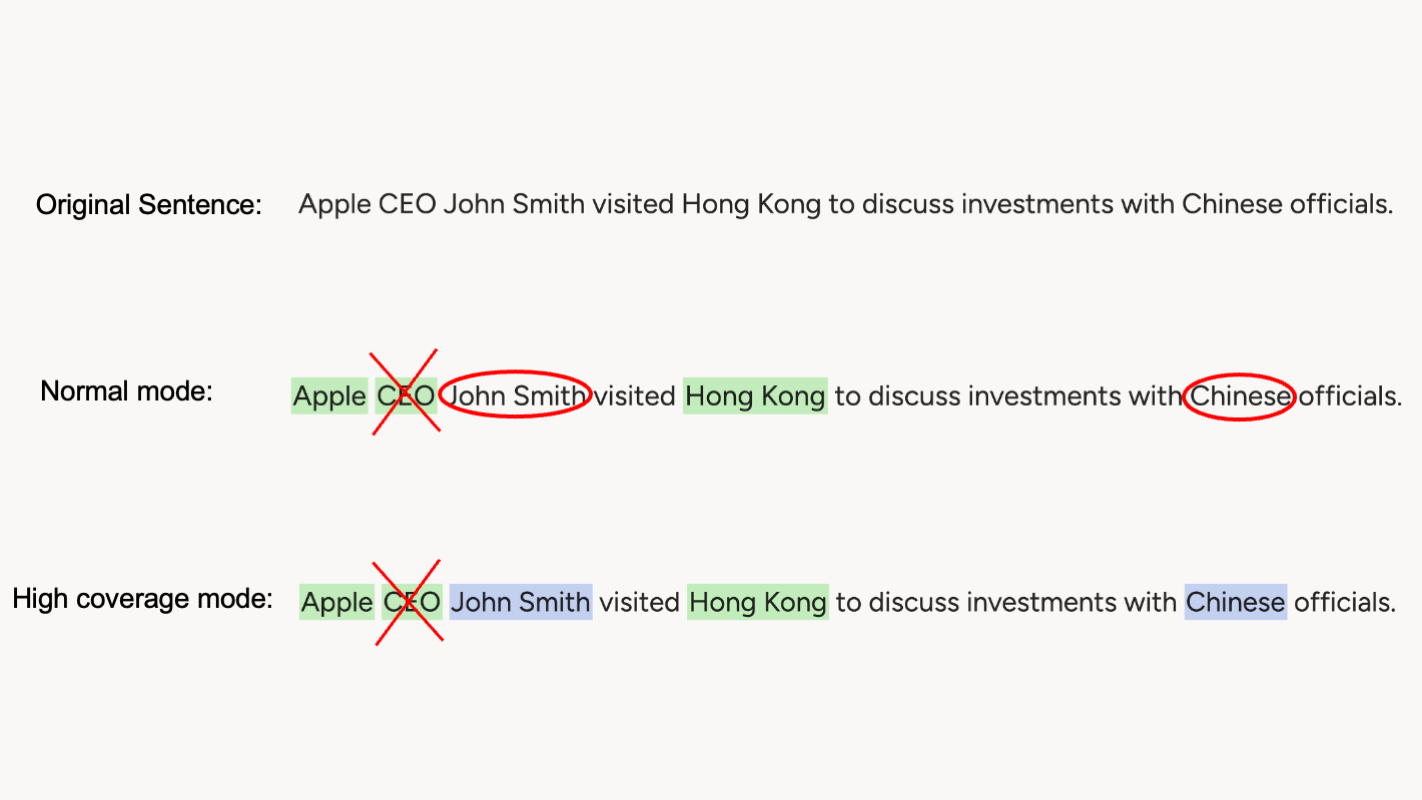This screenshot has width=1422, height=800.
Task: Click red-circled John Smith in Normal mode
Action: coord(516,396)
